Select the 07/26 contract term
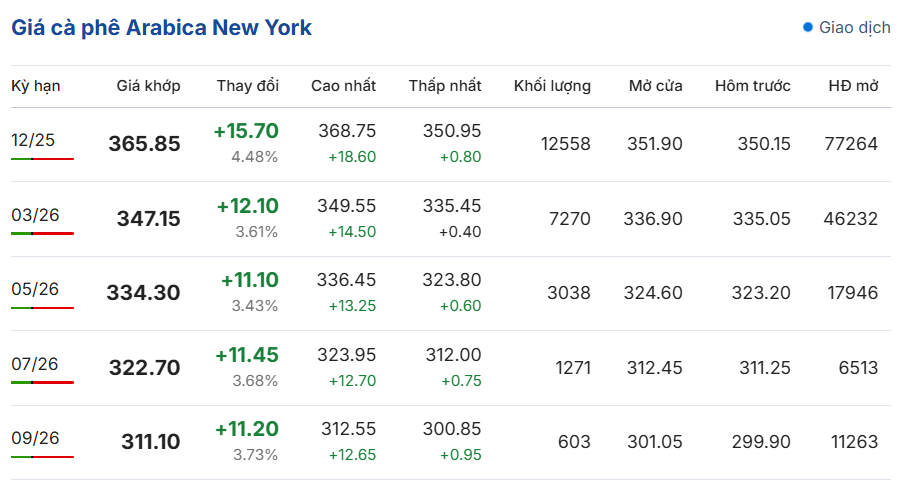Screen dimensions: 909x485 pos(35,364)
